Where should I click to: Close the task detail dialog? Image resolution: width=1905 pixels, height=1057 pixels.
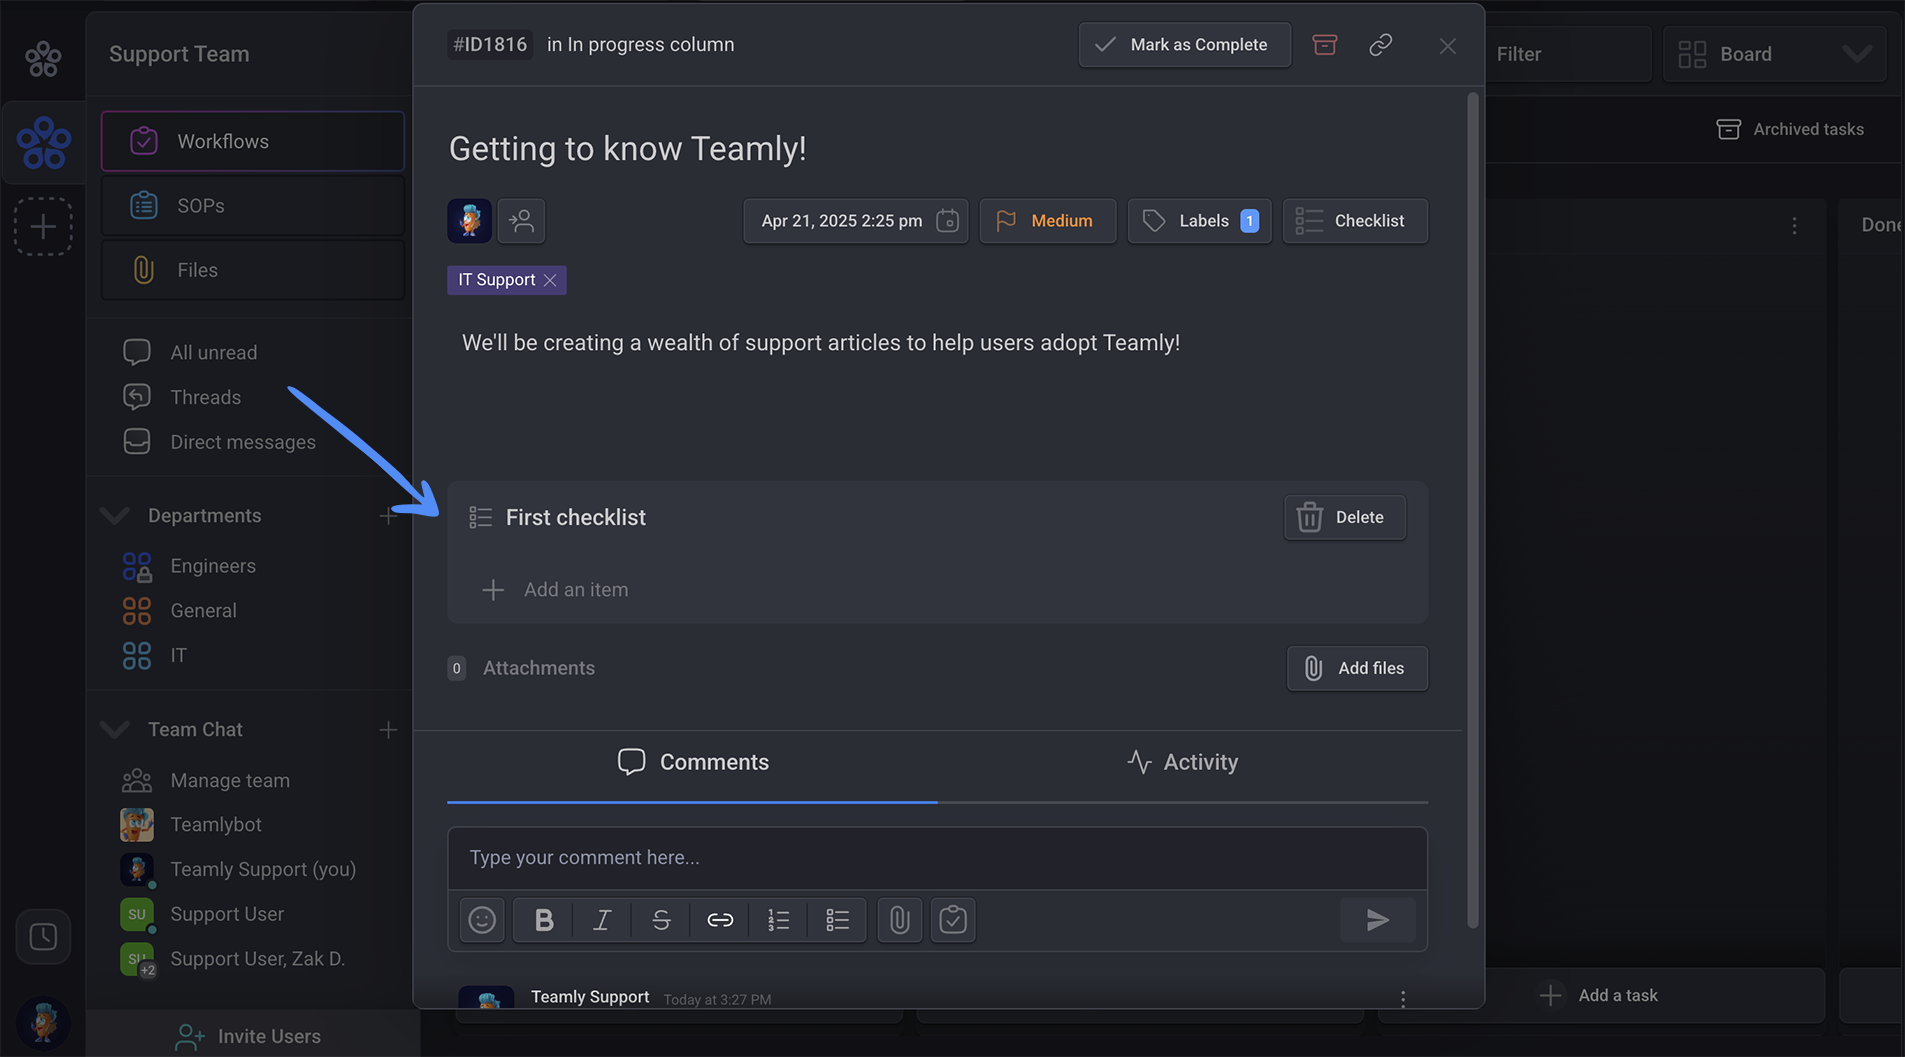coord(1447,46)
